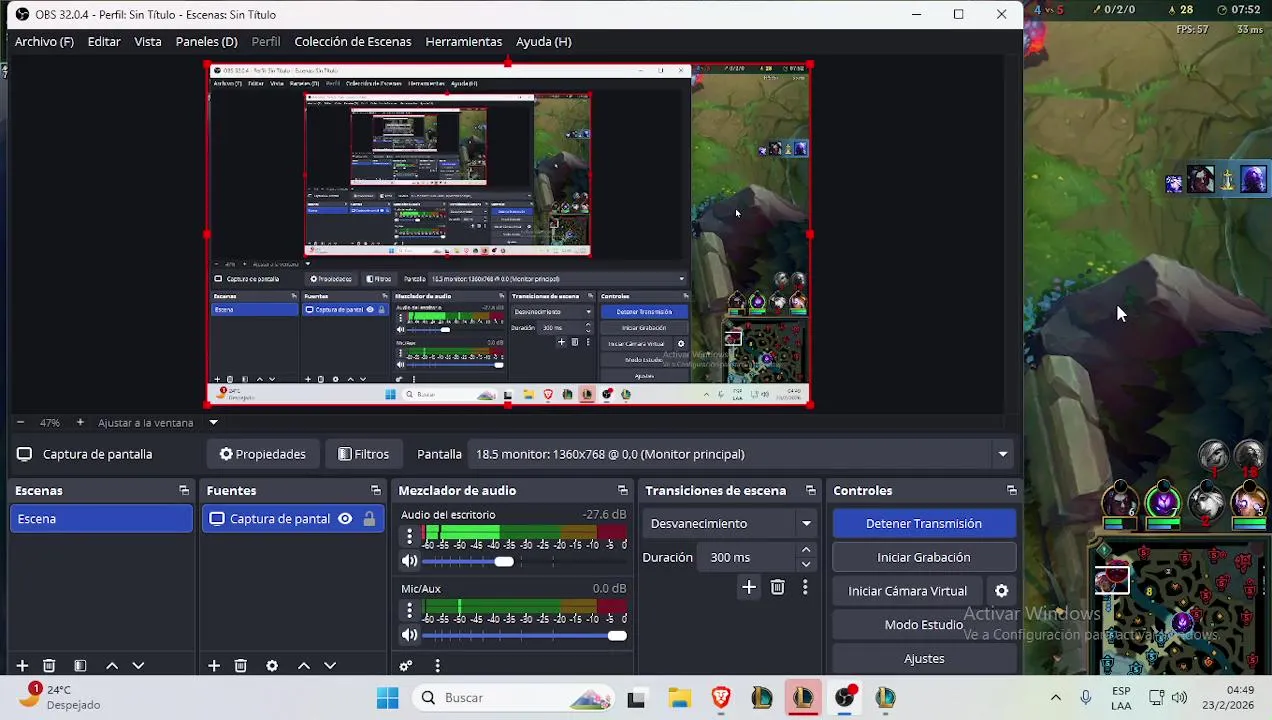This screenshot has width=1272, height=720.
Task: Click Iniciar Cámara Virtual button
Action: (x=908, y=591)
